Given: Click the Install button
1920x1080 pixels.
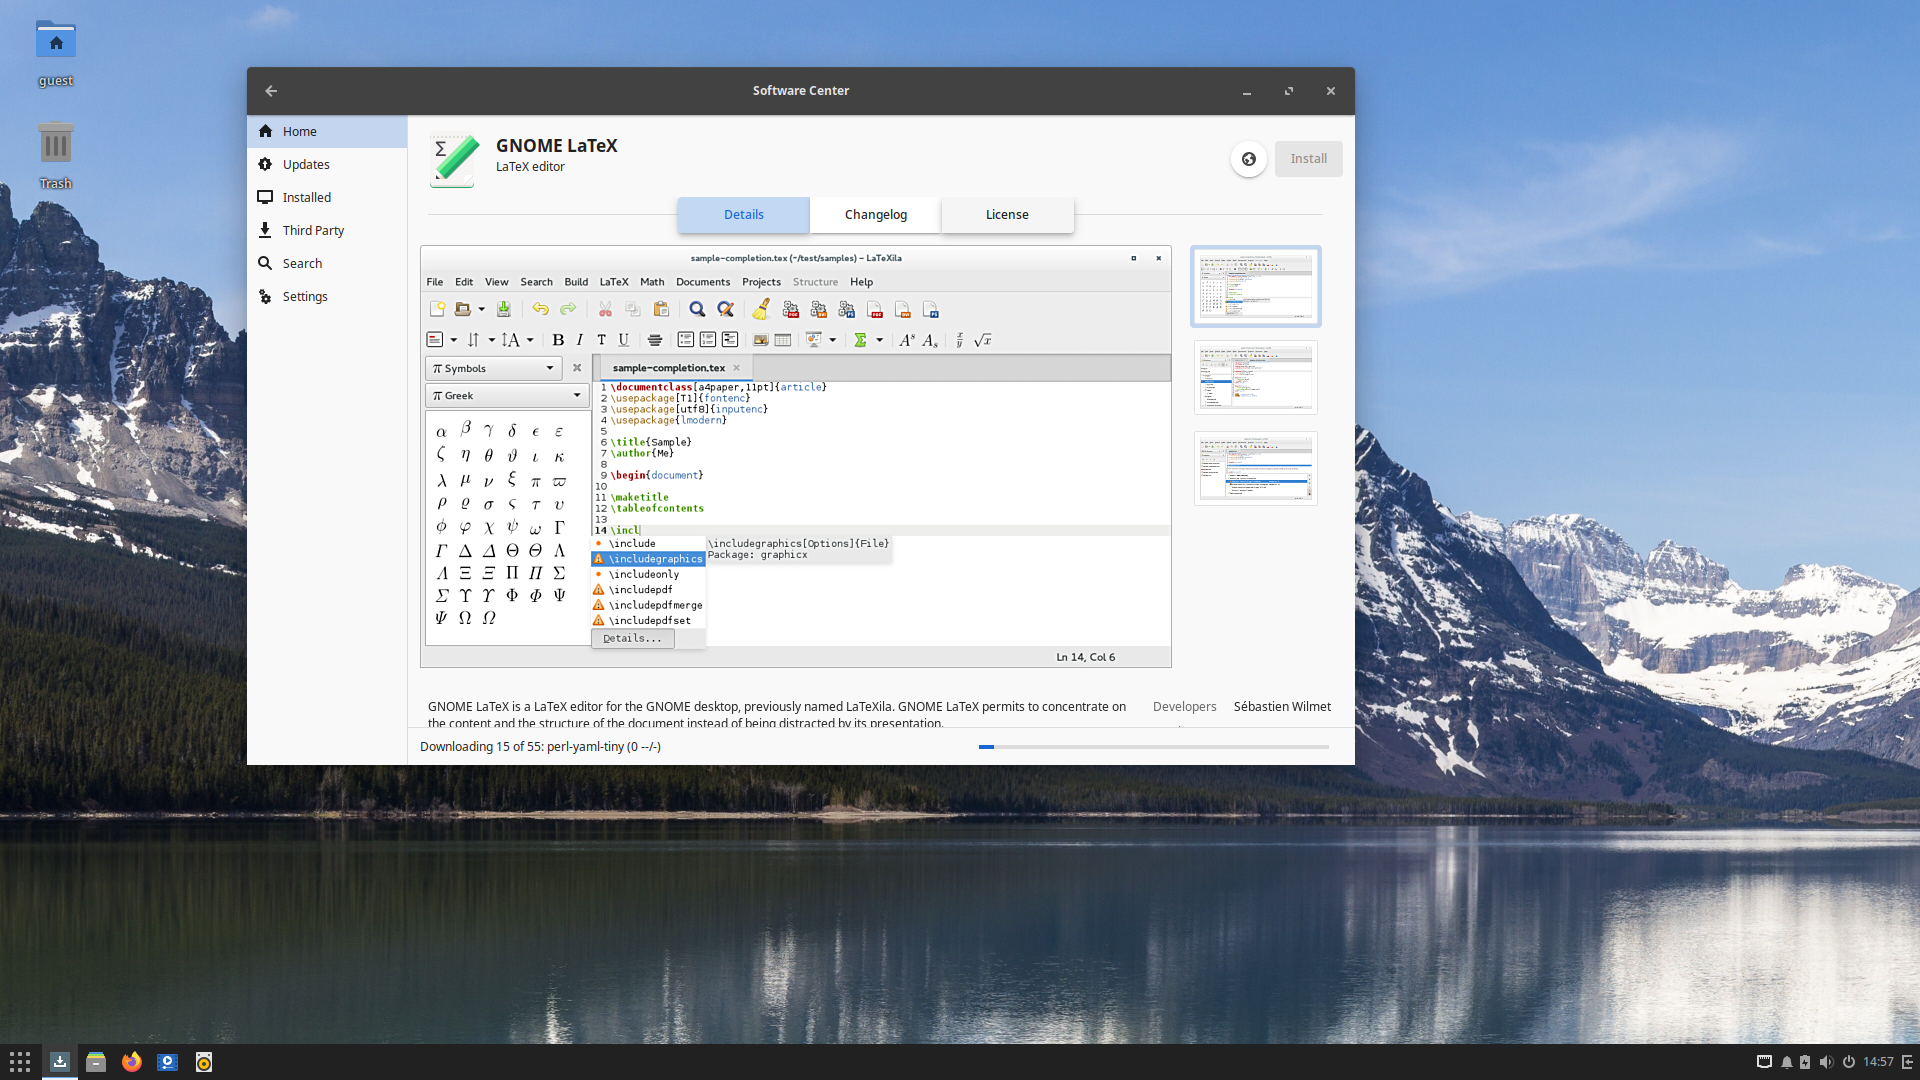Looking at the screenshot, I should click(x=1308, y=159).
